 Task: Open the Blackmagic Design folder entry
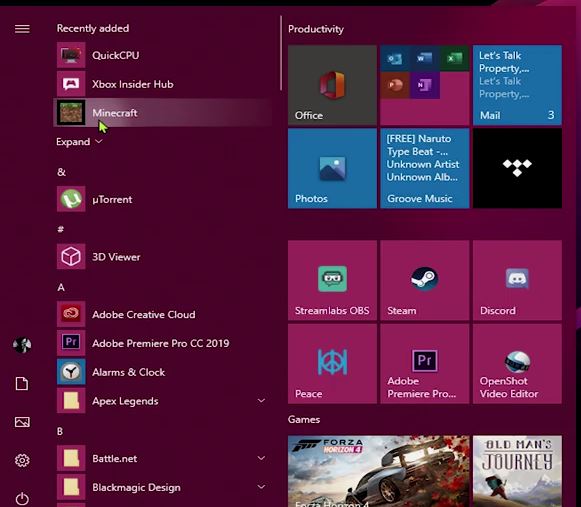pos(163,487)
